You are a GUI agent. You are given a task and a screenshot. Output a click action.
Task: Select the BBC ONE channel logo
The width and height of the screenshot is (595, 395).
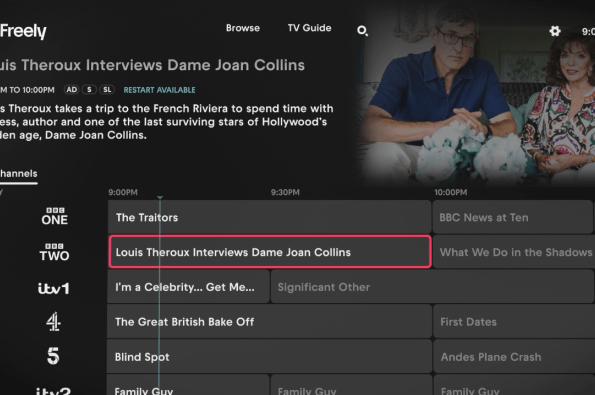pos(55,217)
